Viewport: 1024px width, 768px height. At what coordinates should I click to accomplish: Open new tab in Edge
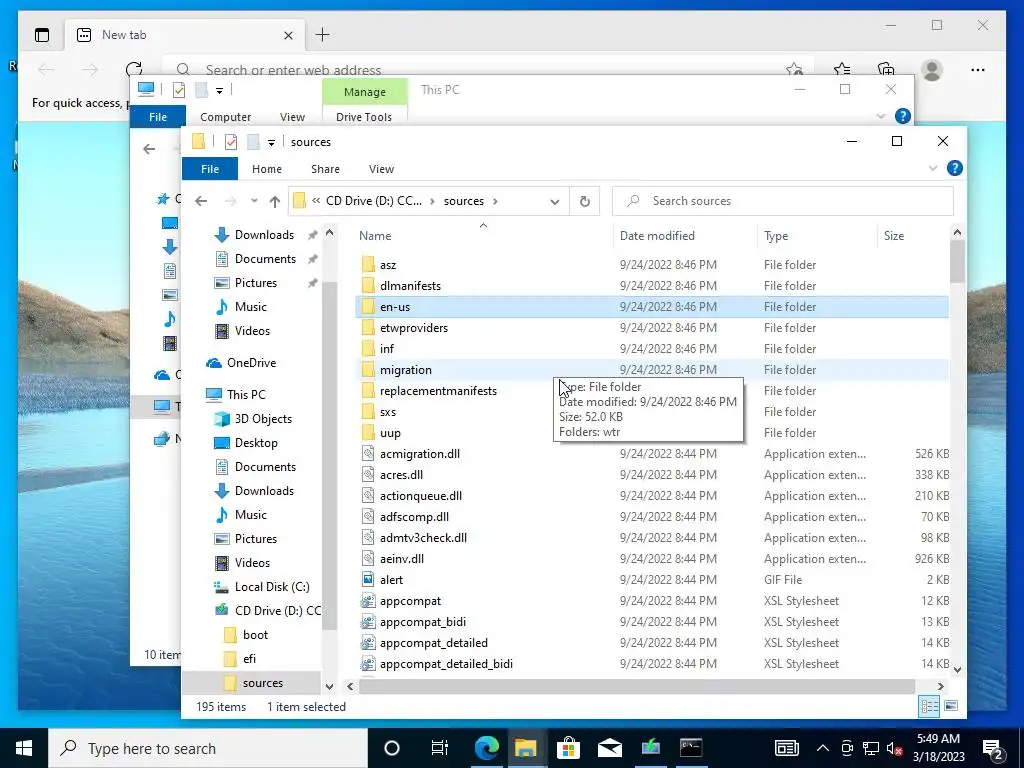coord(323,35)
